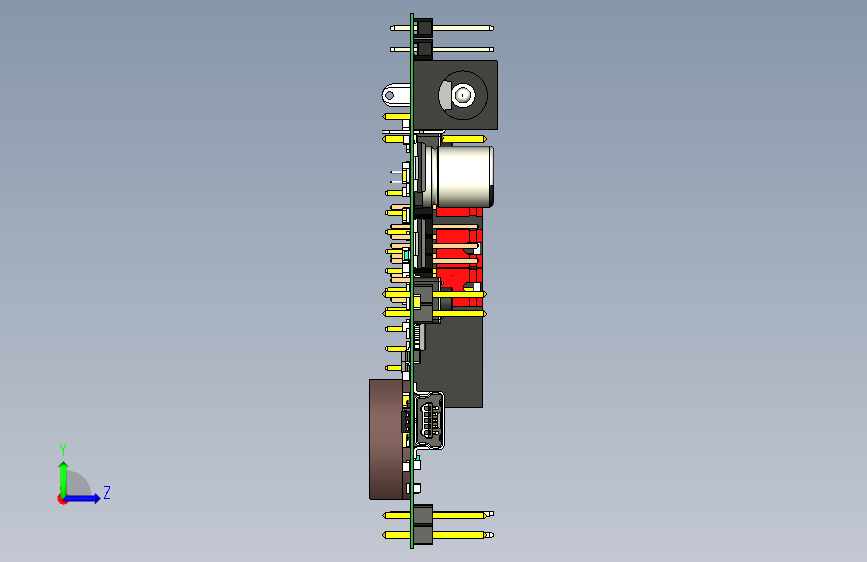Select the mini USB connector on the board

pos(429,420)
